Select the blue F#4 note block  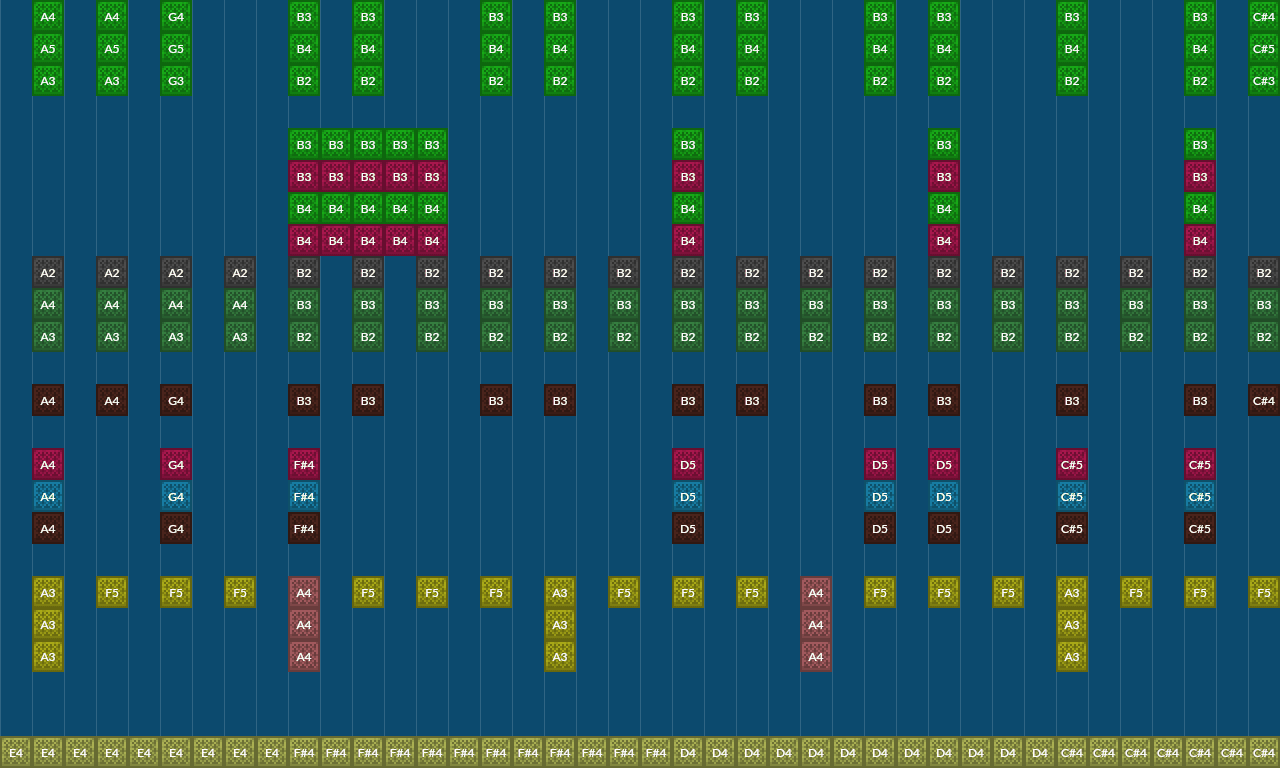304,496
